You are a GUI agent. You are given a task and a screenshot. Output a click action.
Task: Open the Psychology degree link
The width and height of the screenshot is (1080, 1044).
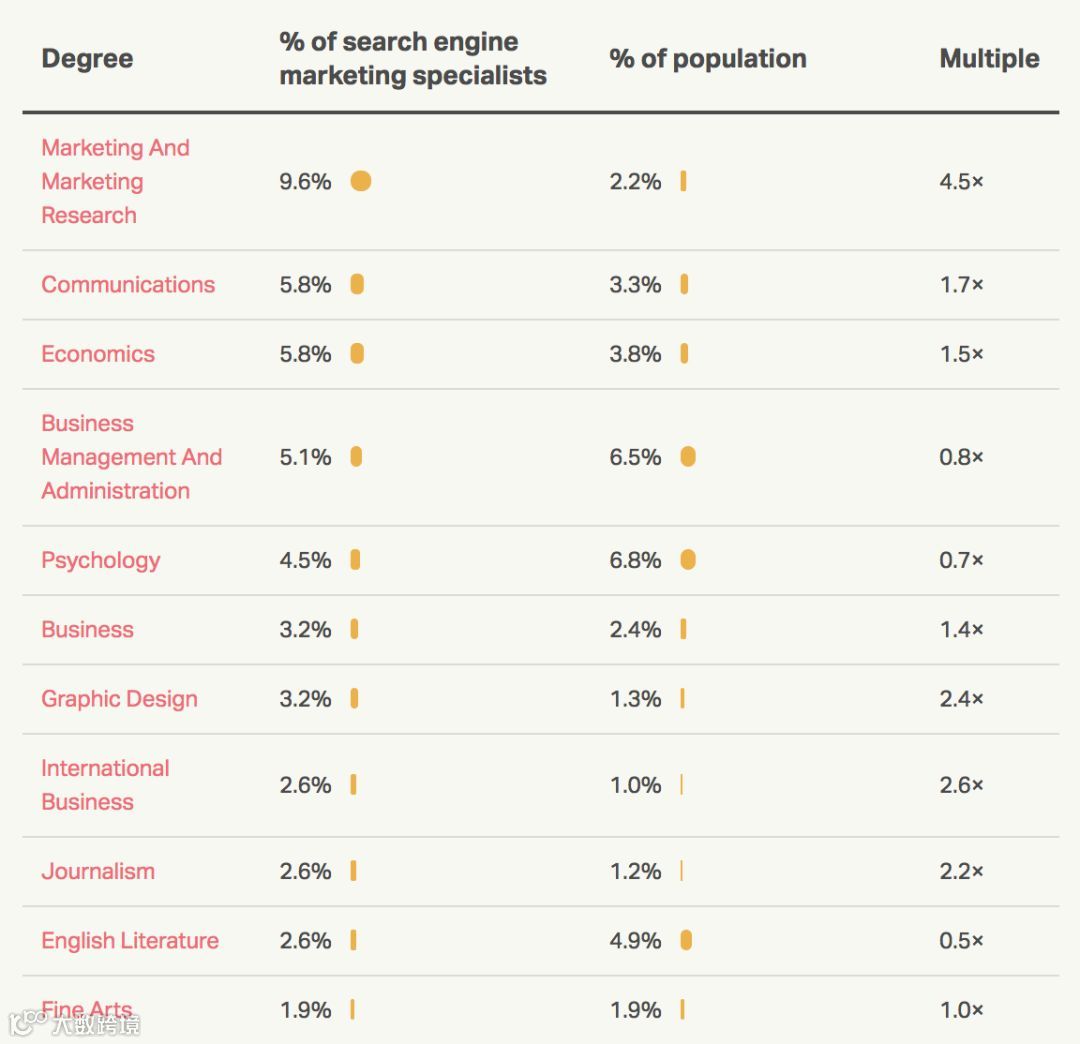(x=100, y=560)
